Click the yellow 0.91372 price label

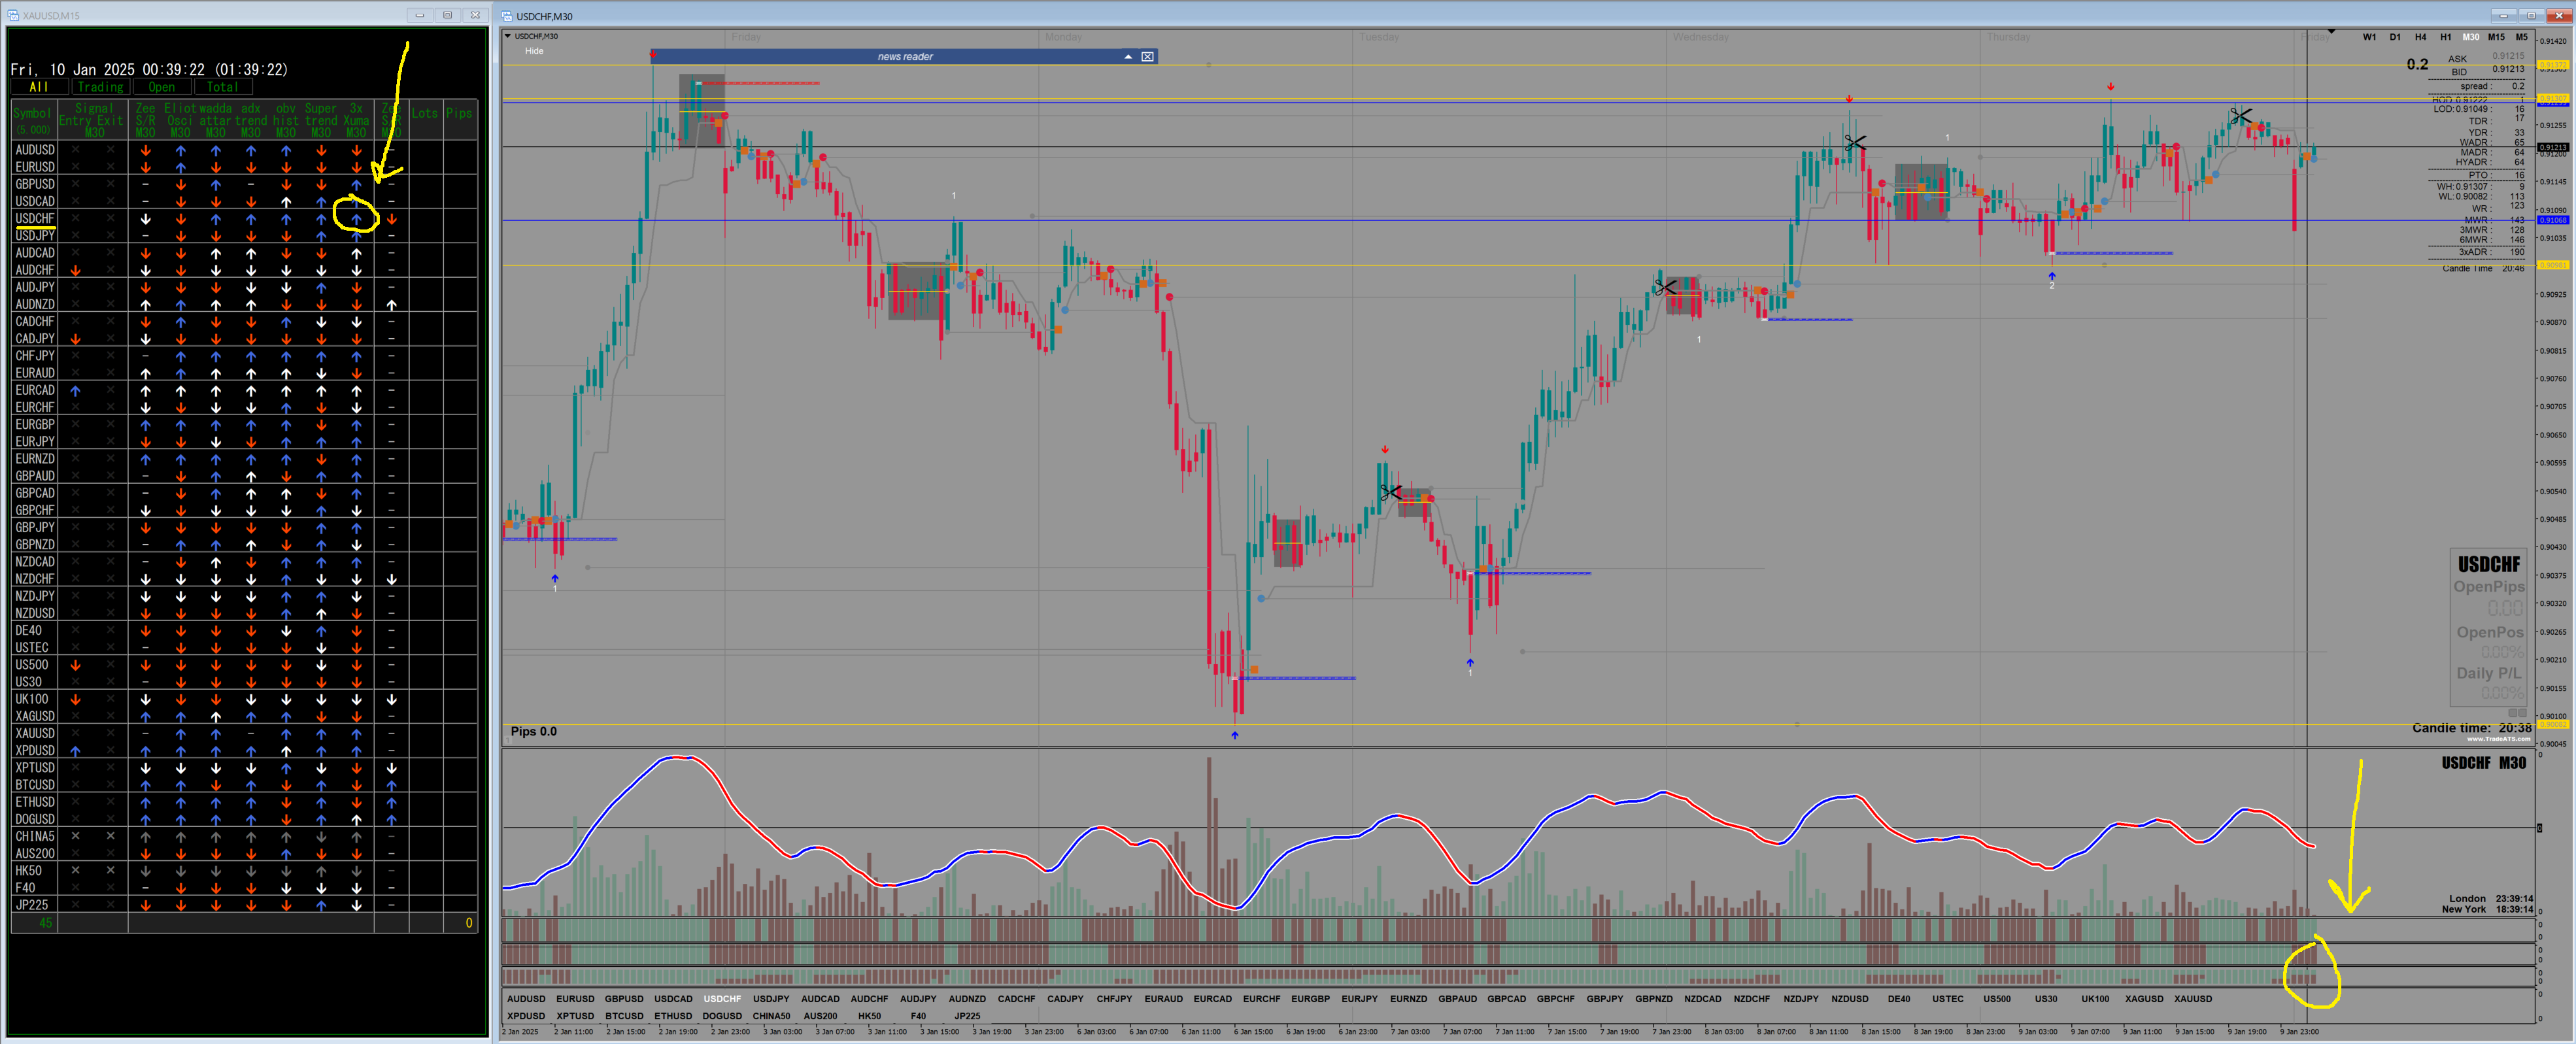[2553, 65]
